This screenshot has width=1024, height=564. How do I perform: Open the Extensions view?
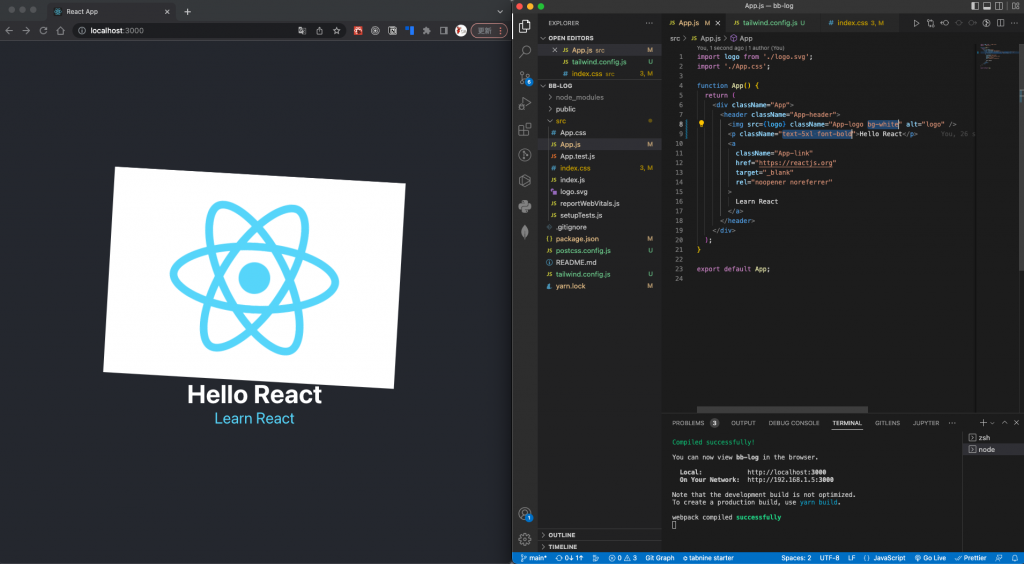click(525, 129)
